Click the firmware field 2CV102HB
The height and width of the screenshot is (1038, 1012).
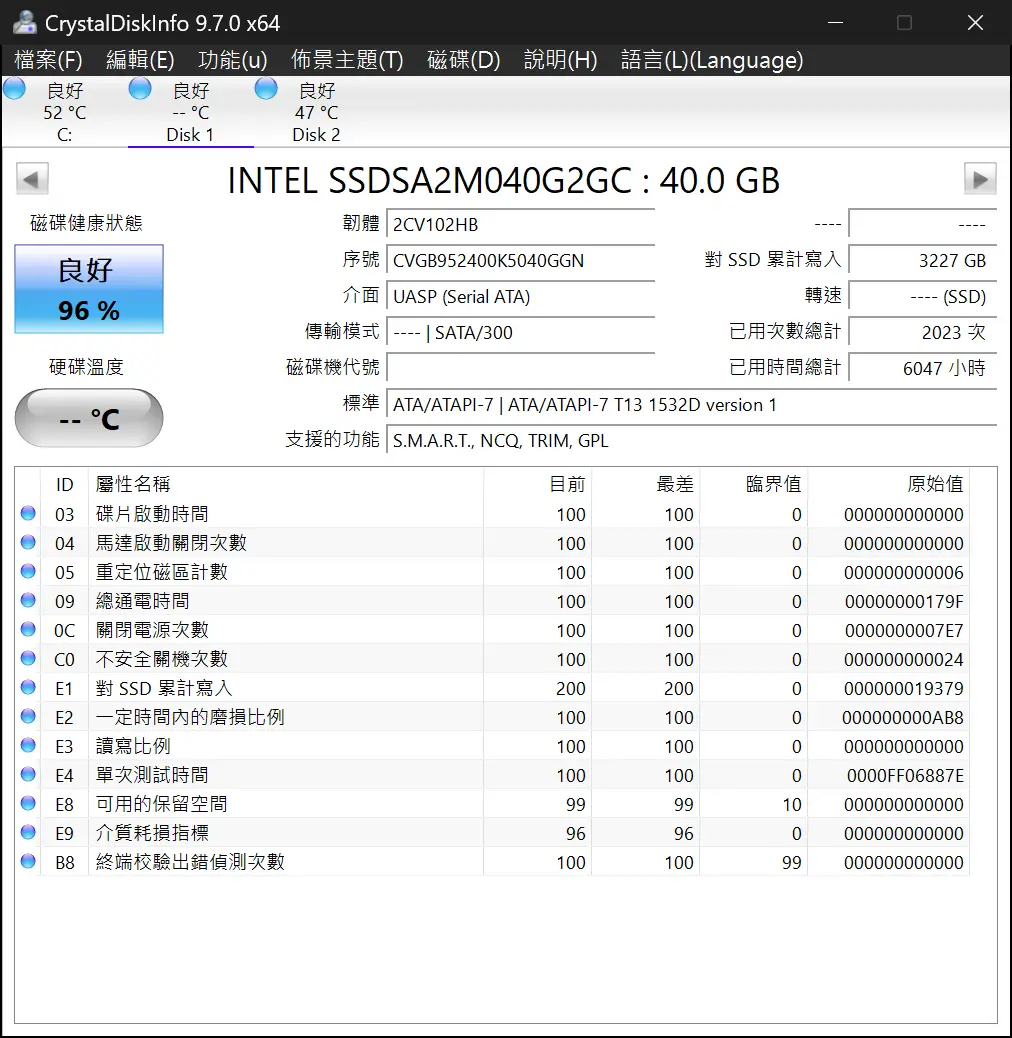pyautogui.click(x=520, y=224)
